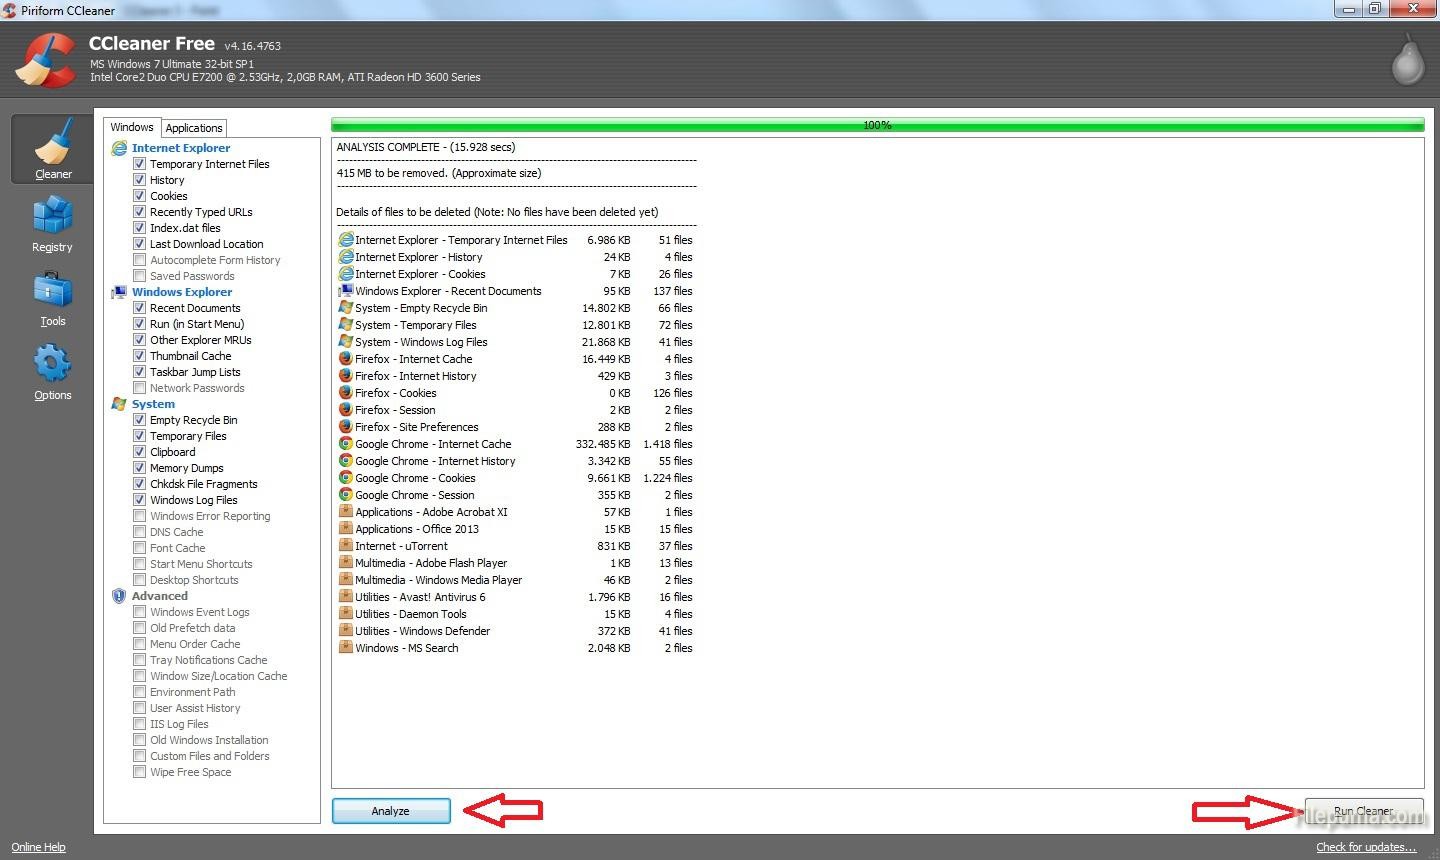Click the Windows Explorer category header

[181, 292]
